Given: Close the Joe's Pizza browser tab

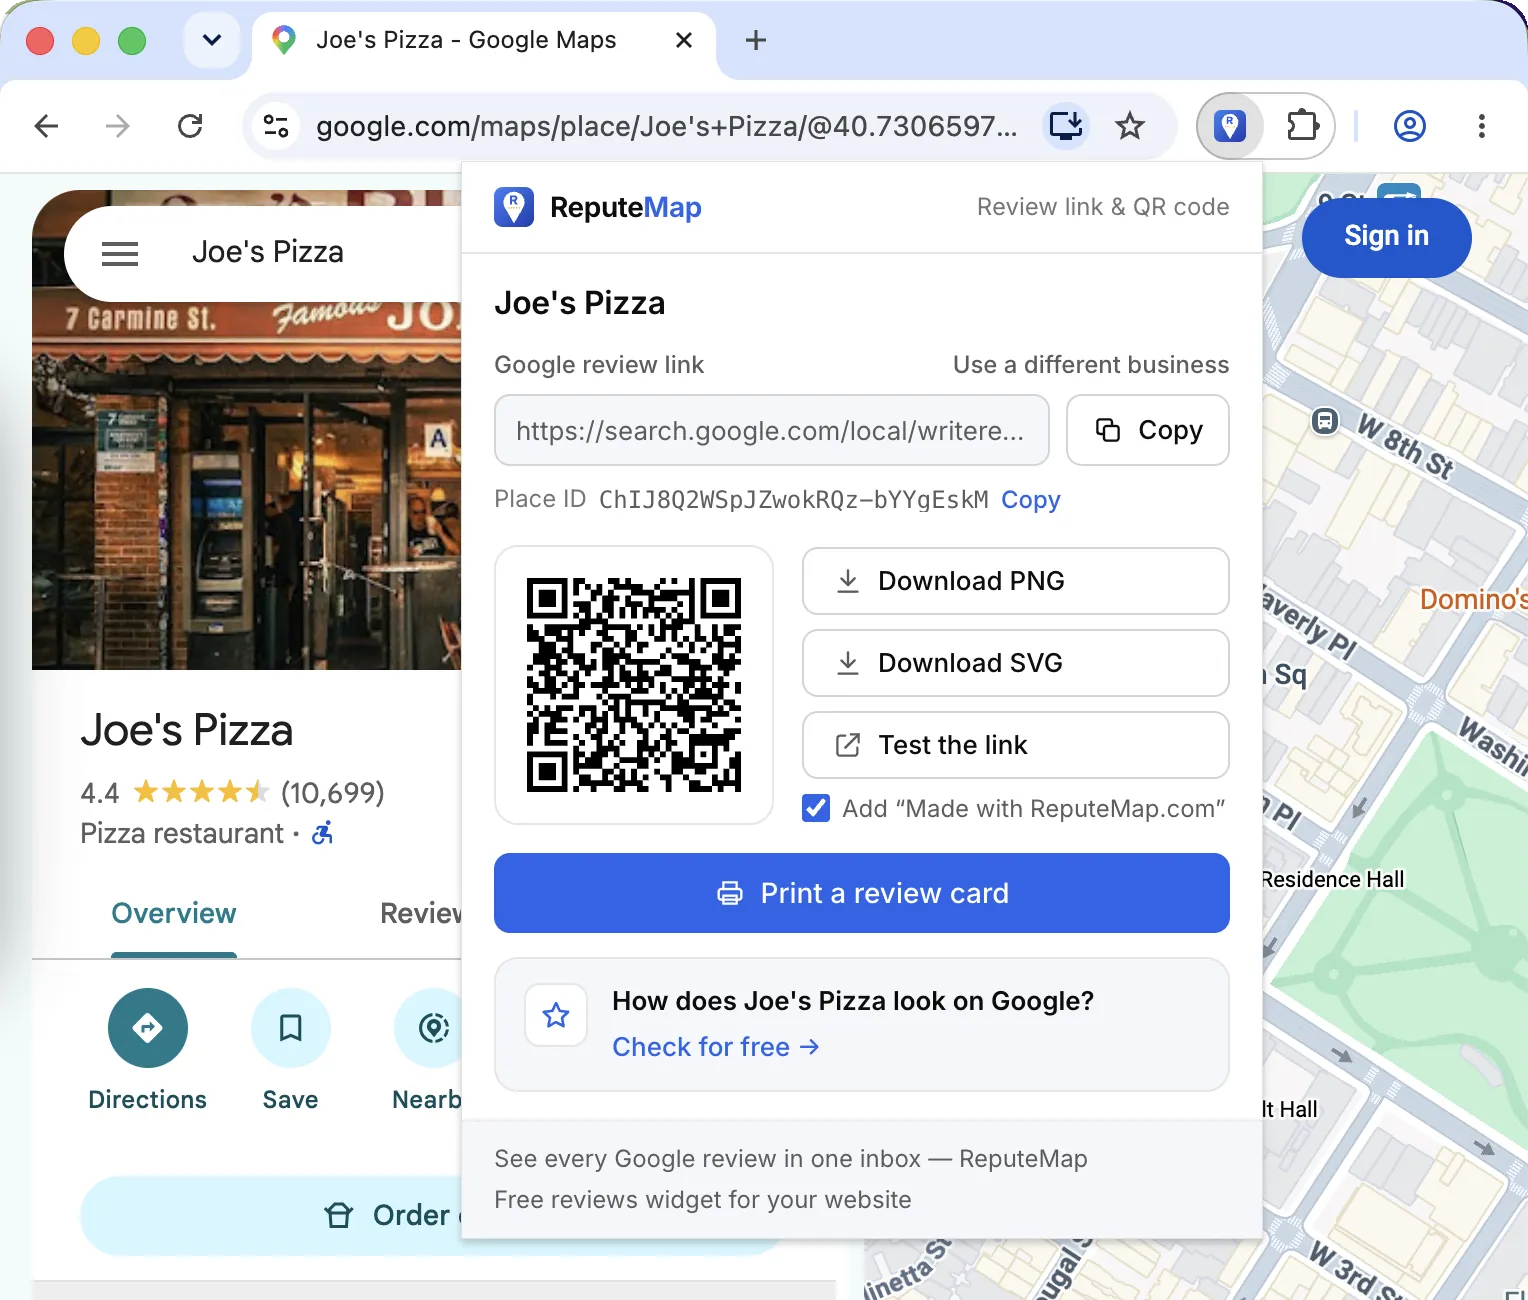Looking at the screenshot, I should (x=684, y=40).
